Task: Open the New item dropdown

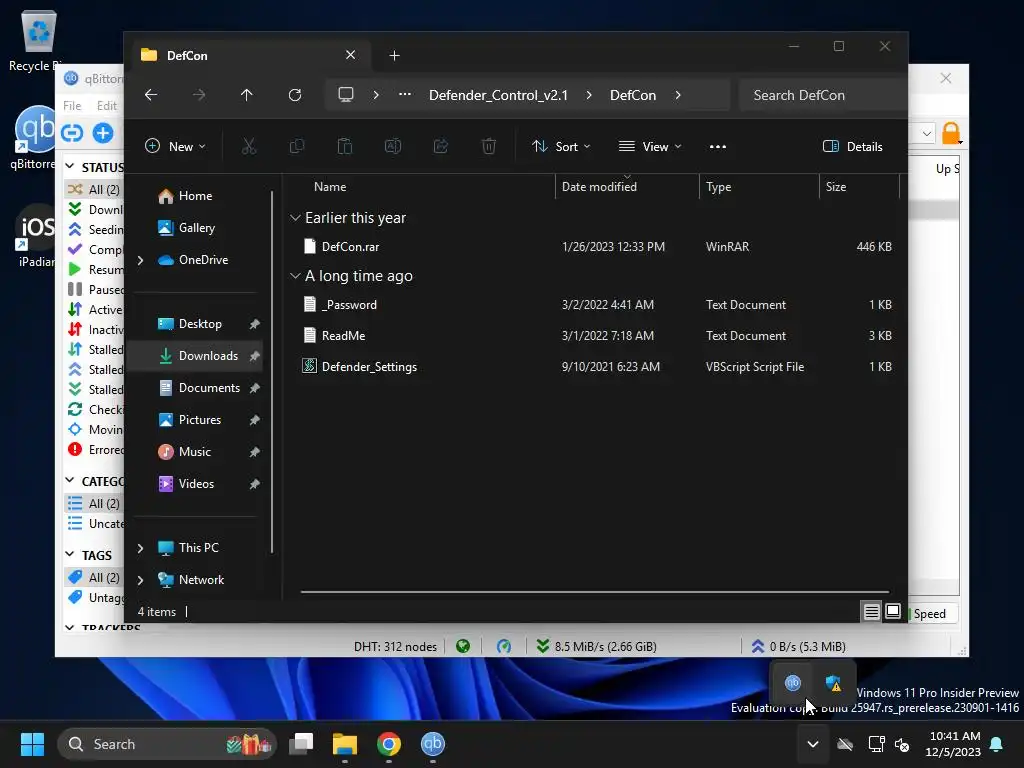Action: [175, 146]
